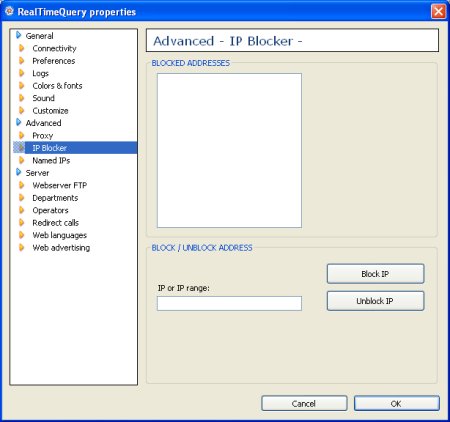Click the arrow icon beside Named IPs
This screenshot has height=422, width=450.
[x=22, y=160]
